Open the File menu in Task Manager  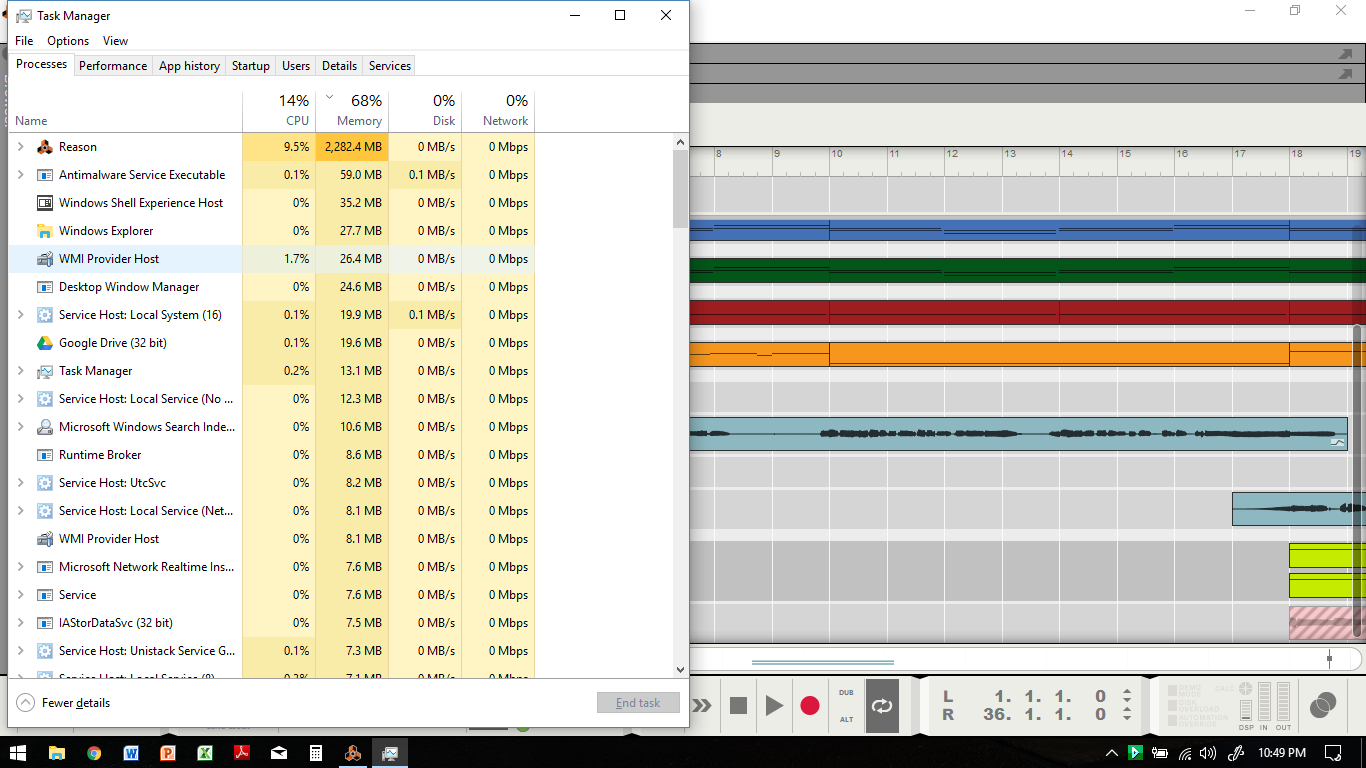24,41
